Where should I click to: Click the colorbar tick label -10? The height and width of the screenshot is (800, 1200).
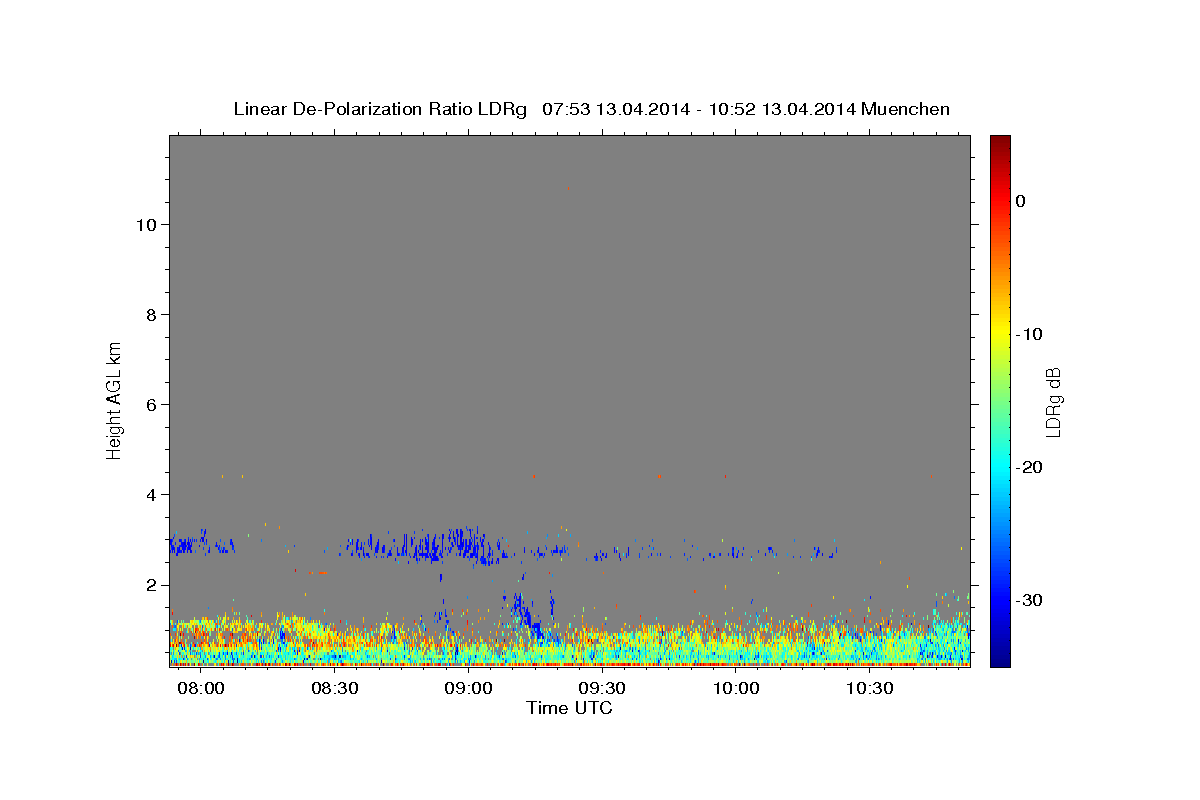[1030, 334]
